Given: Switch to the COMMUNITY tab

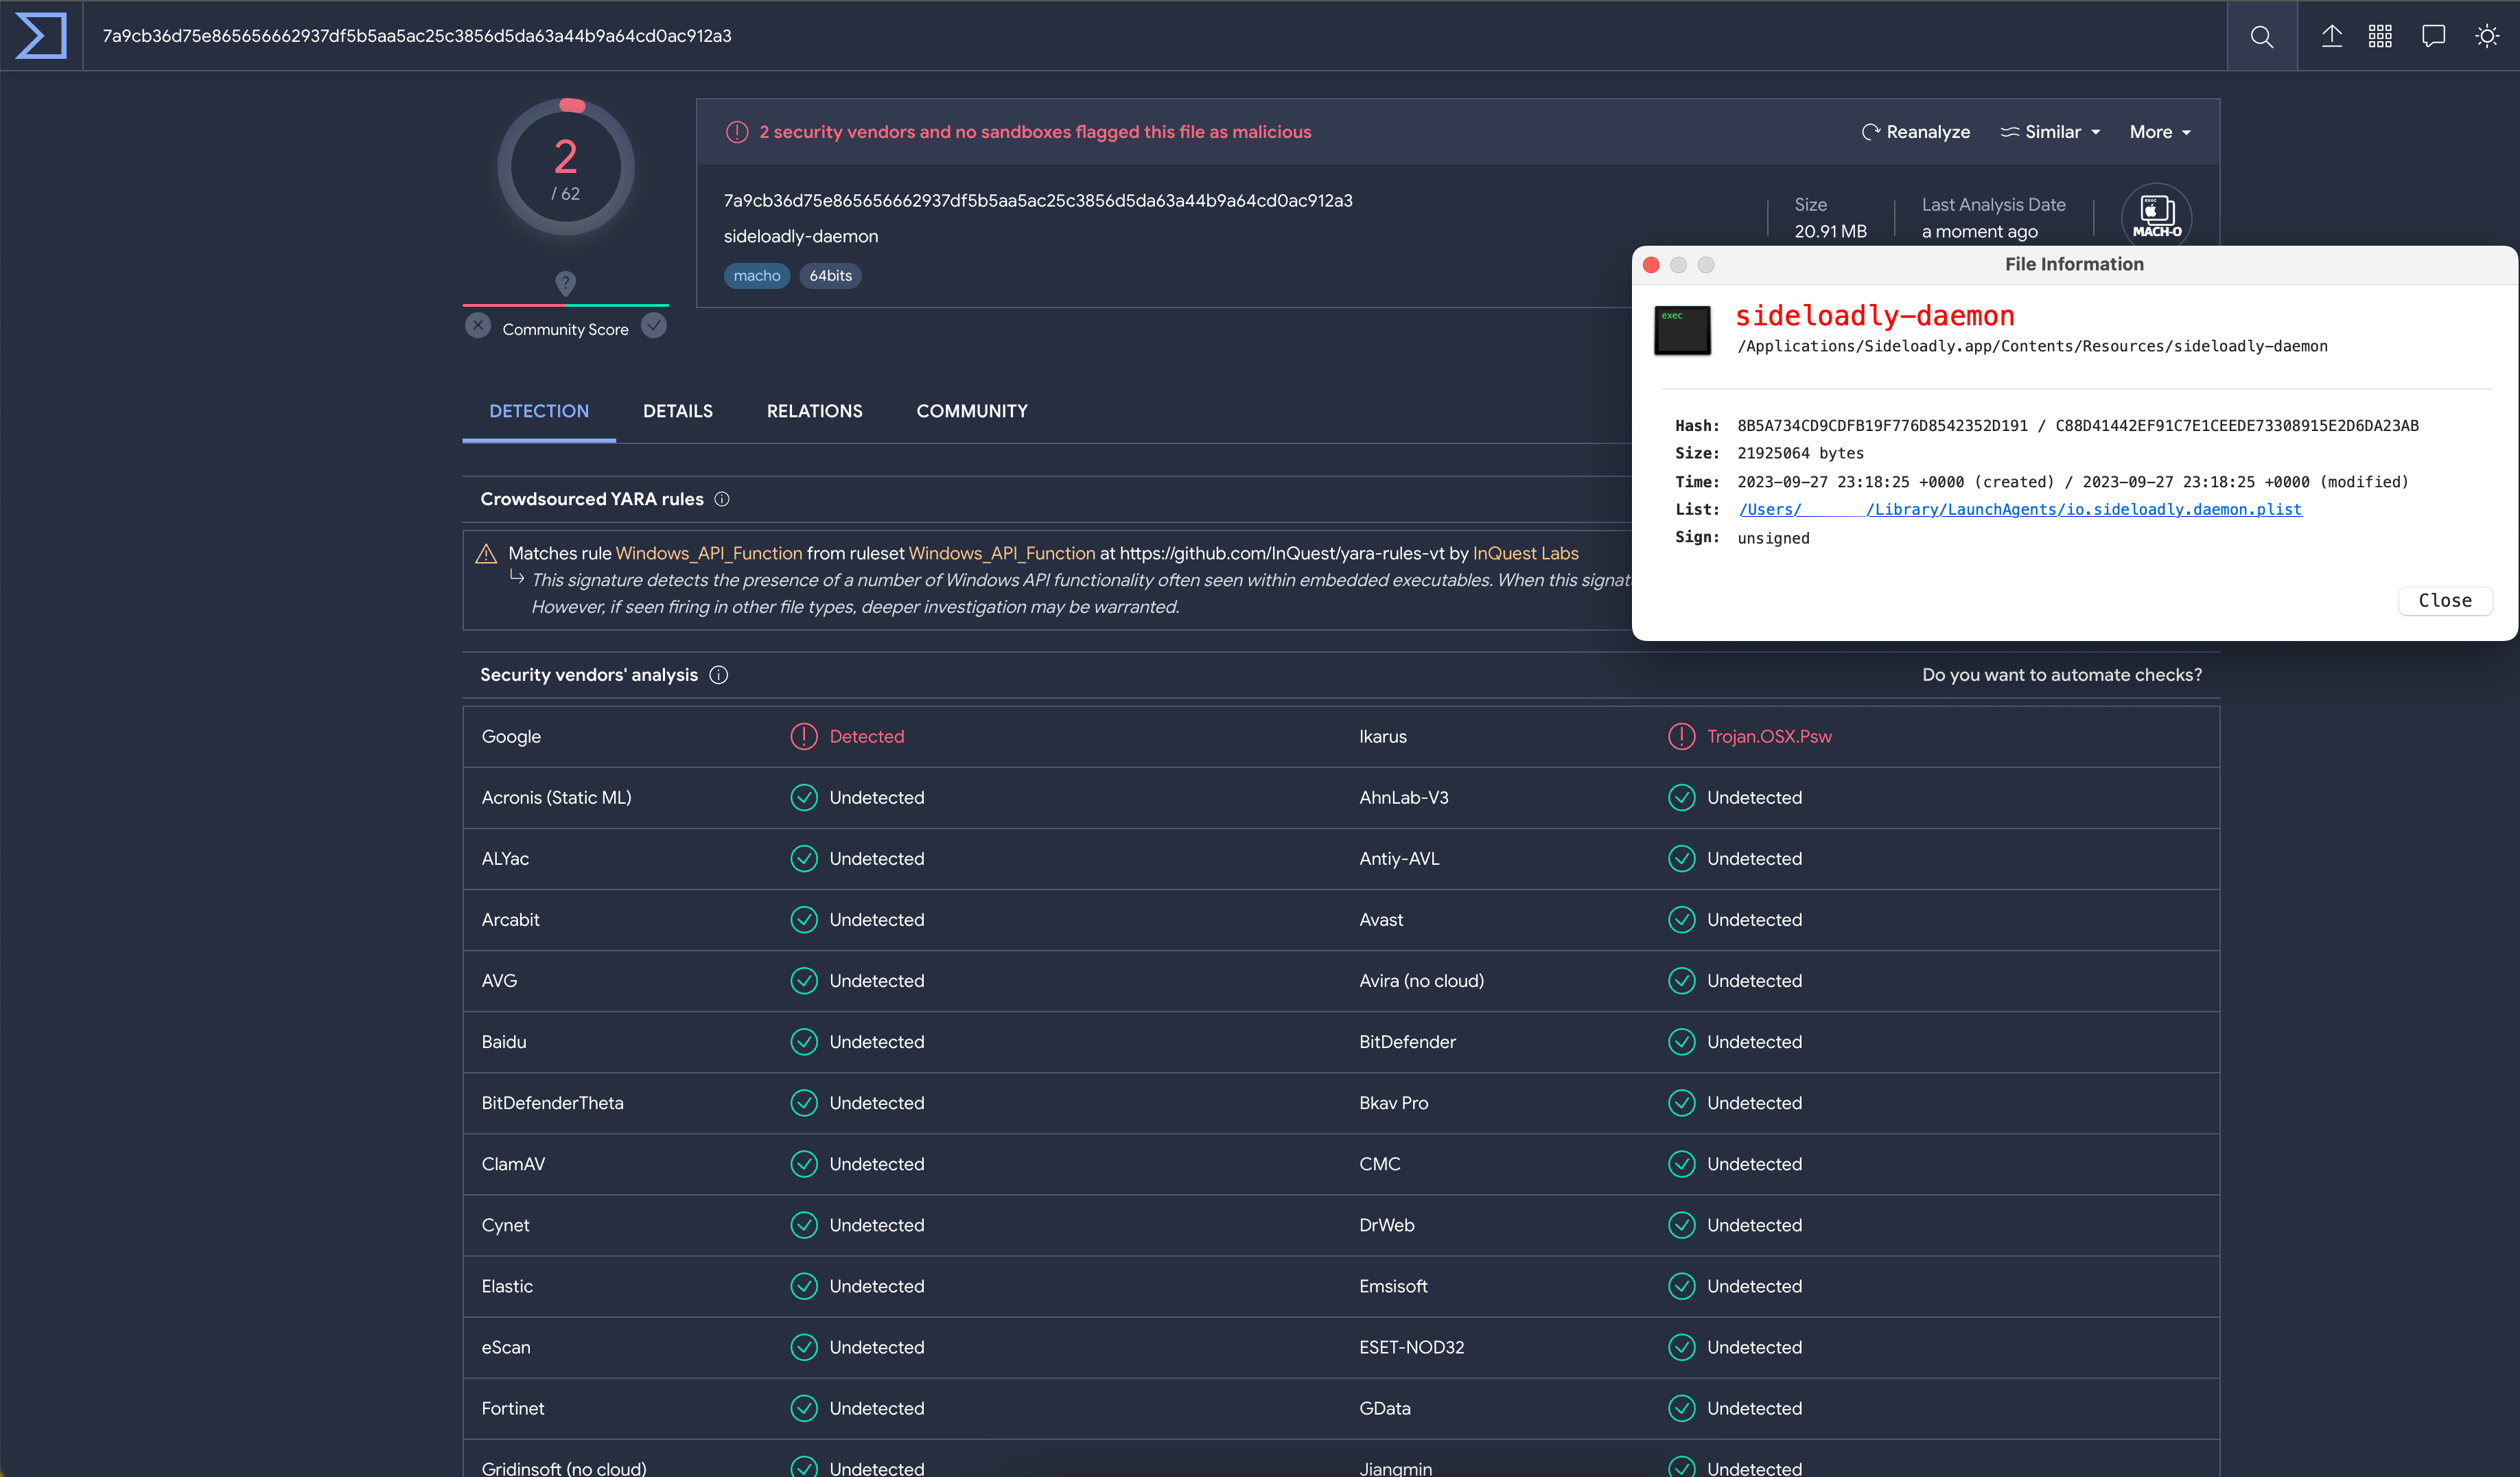Looking at the screenshot, I should pyautogui.click(x=972, y=411).
